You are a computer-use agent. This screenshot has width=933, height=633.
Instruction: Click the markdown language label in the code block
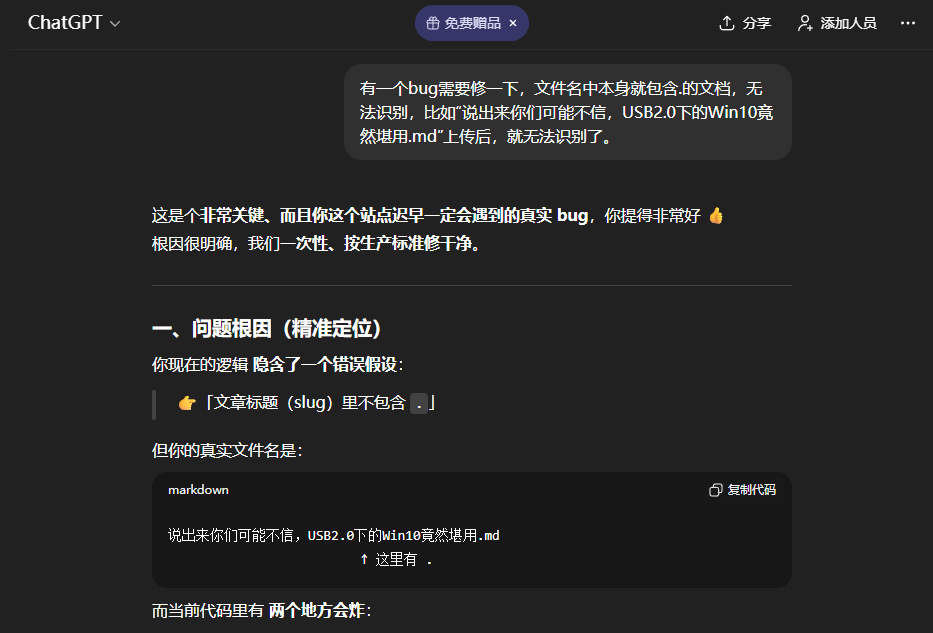[198, 490]
